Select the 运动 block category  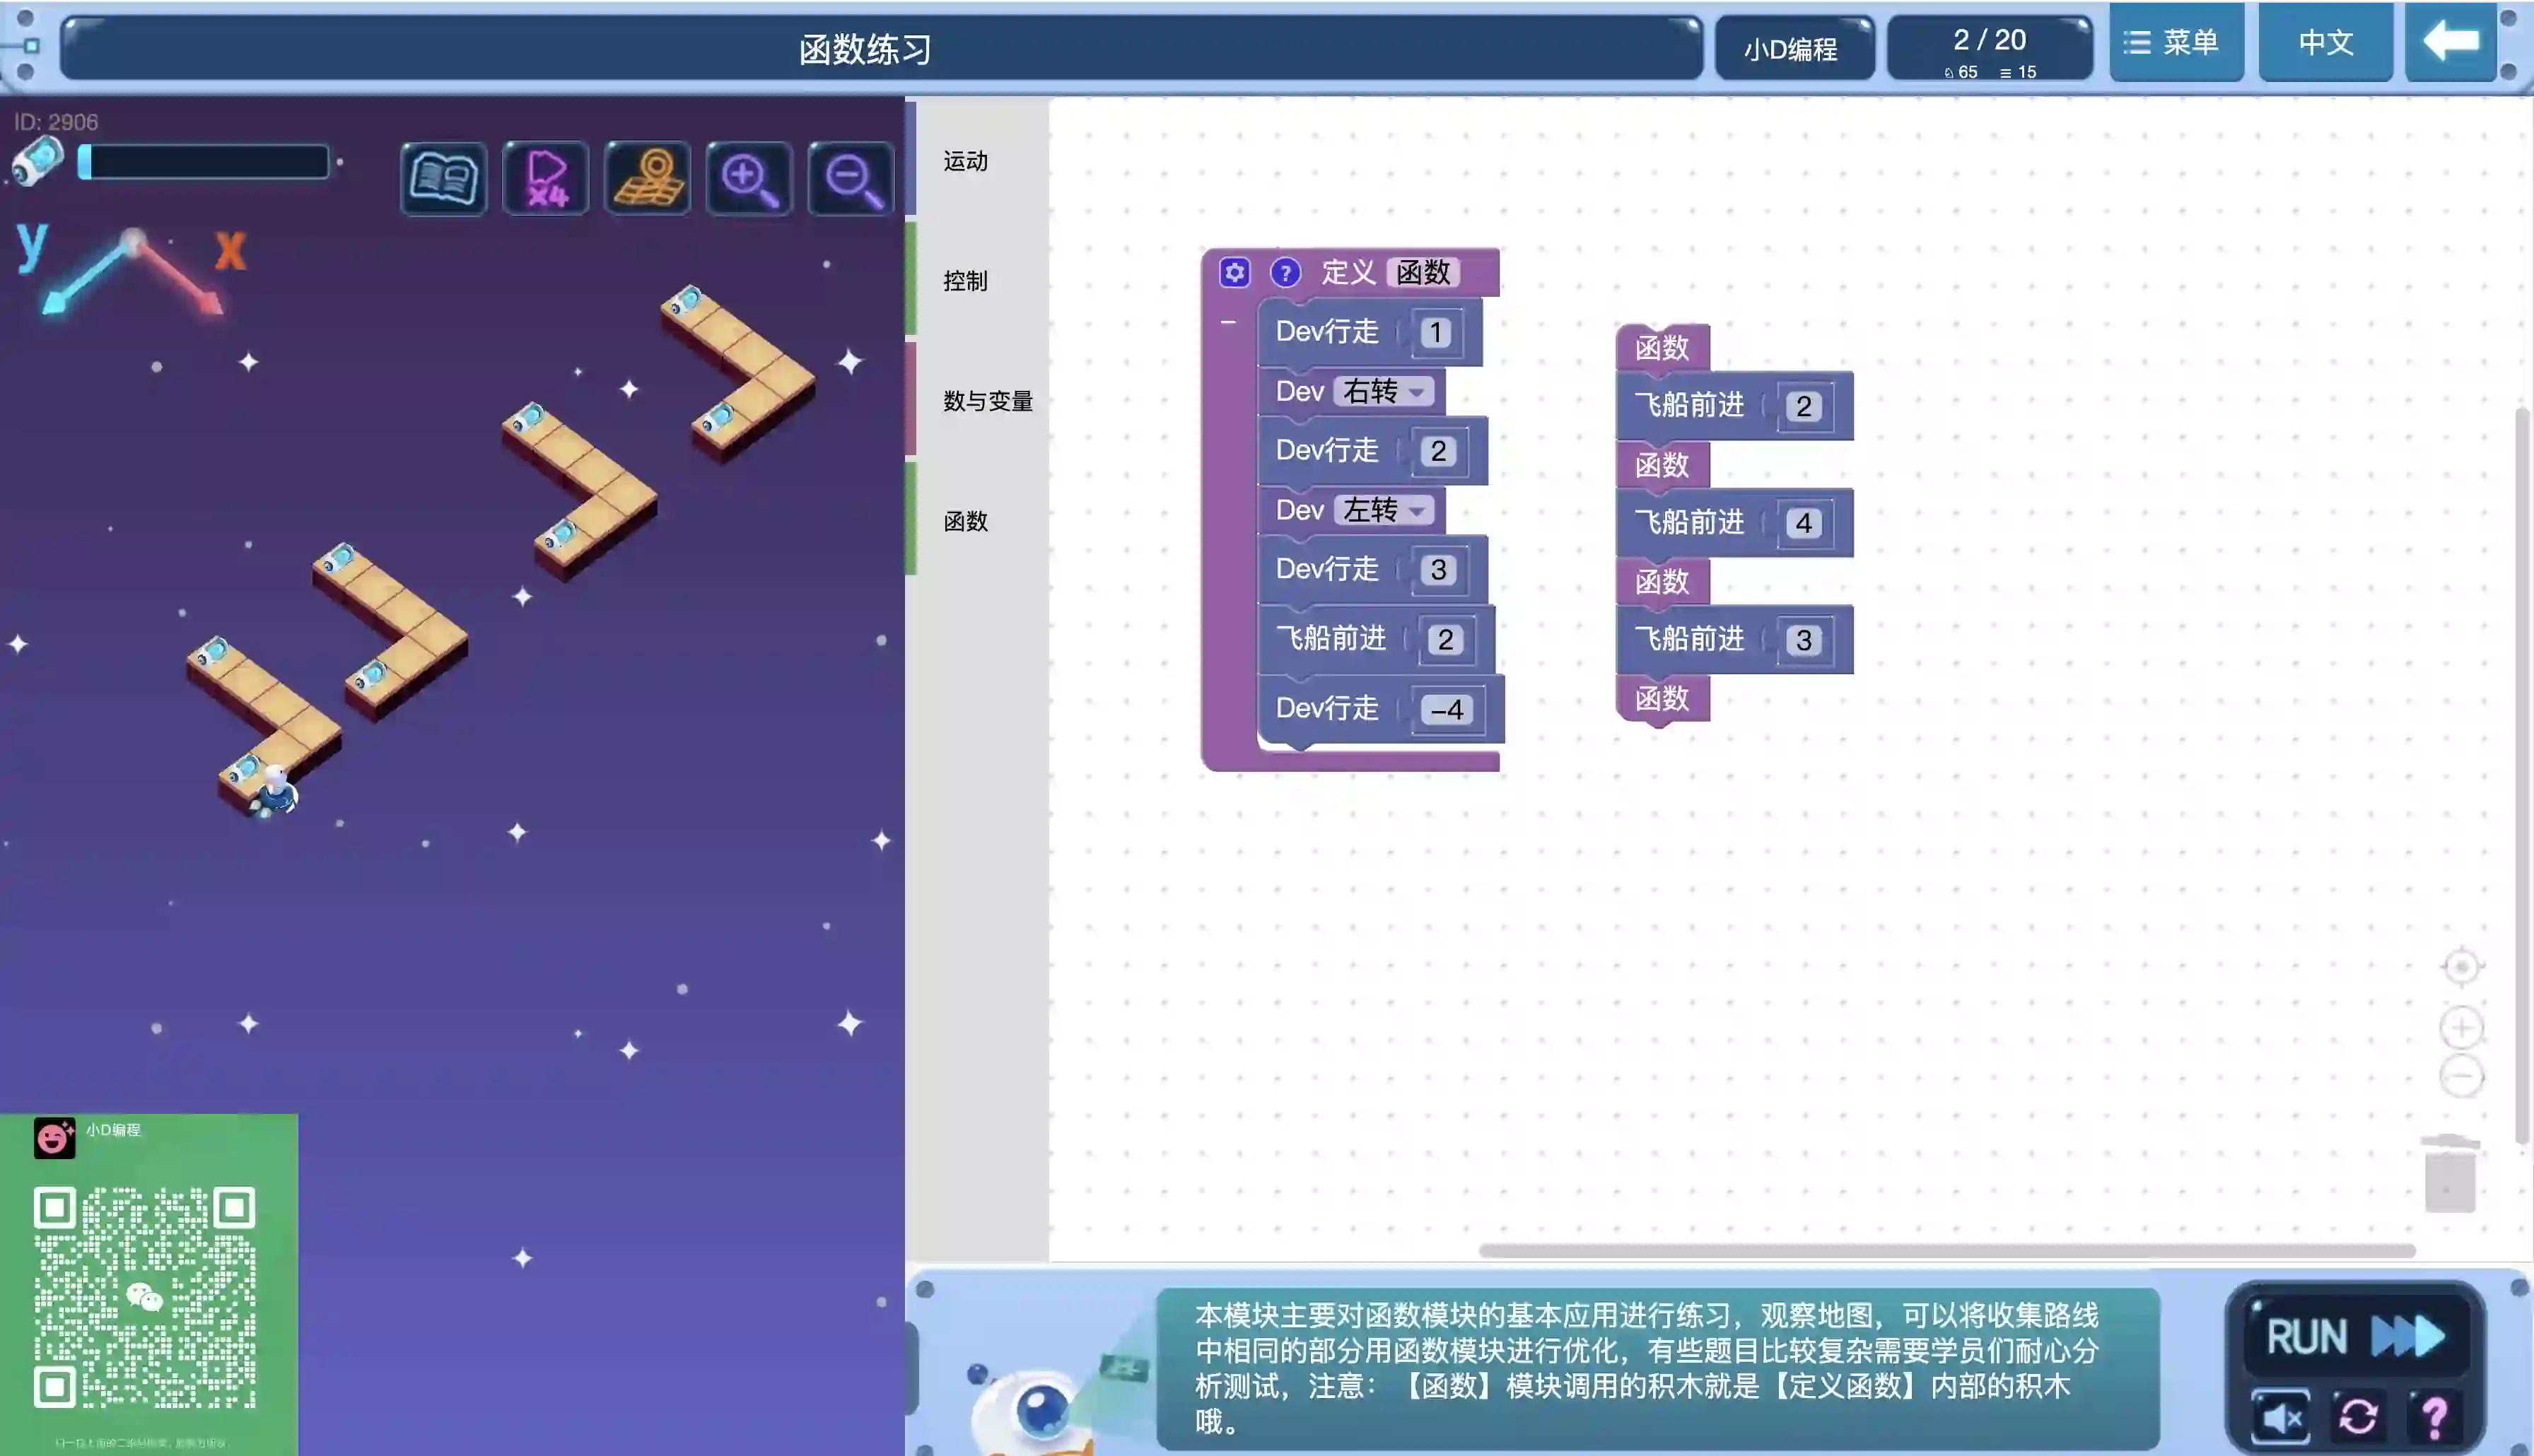[x=965, y=161]
